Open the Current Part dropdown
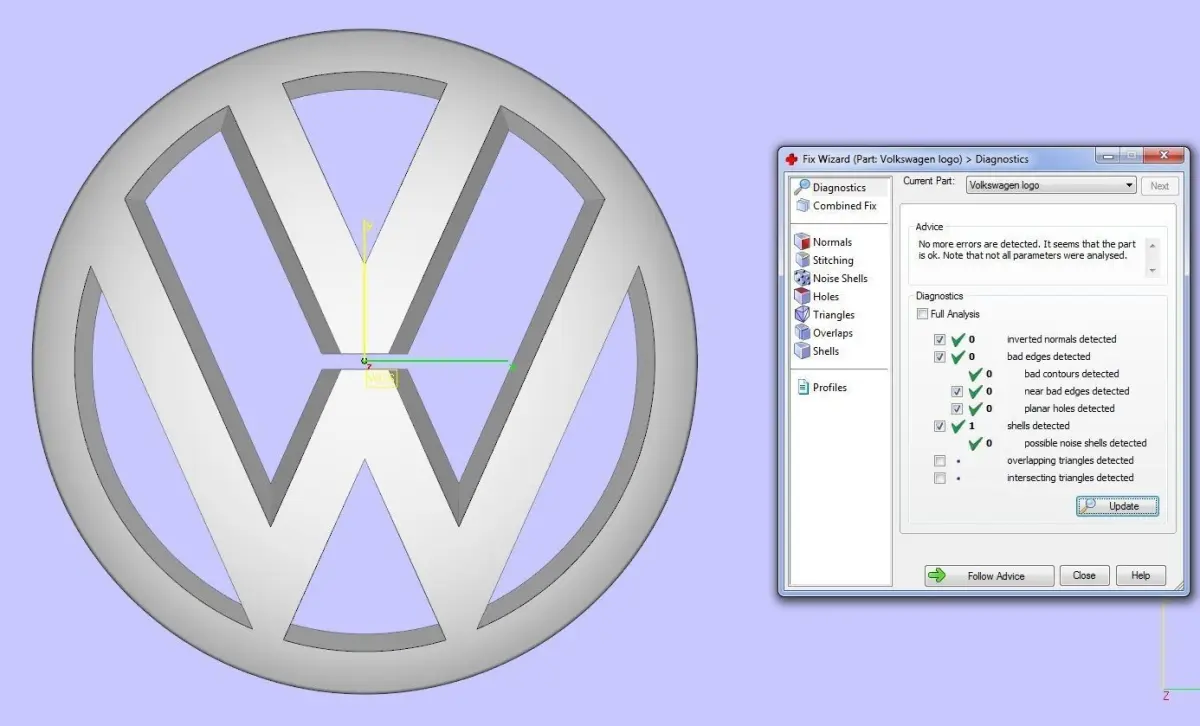1200x726 pixels. [1051, 185]
